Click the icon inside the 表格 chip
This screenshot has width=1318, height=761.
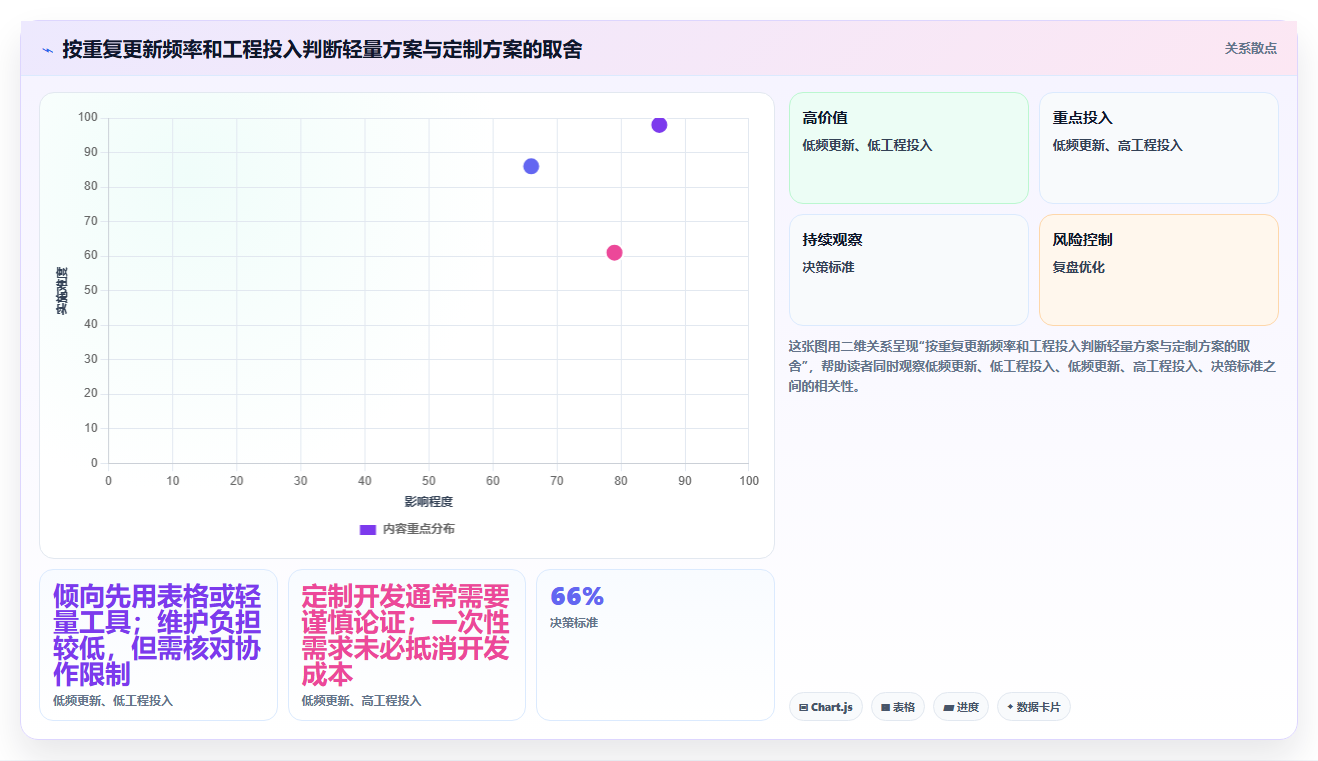click(885, 707)
